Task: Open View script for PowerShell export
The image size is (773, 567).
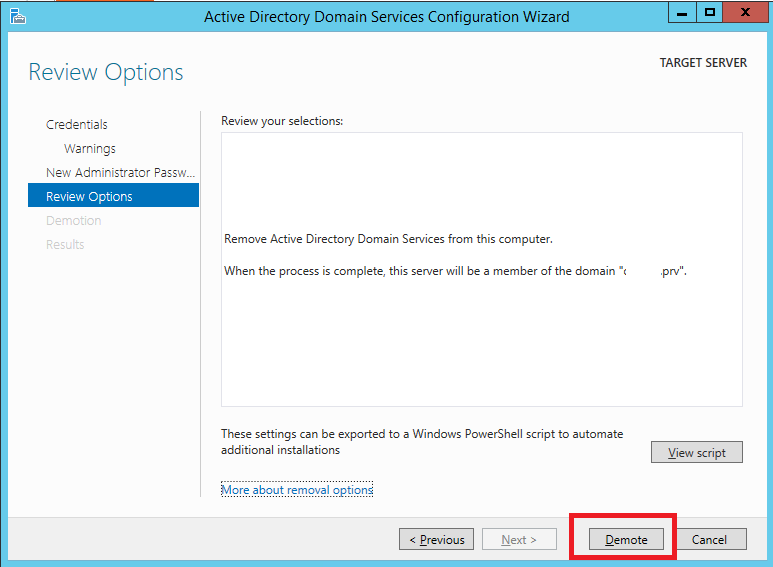Action: pyautogui.click(x=697, y=452)
